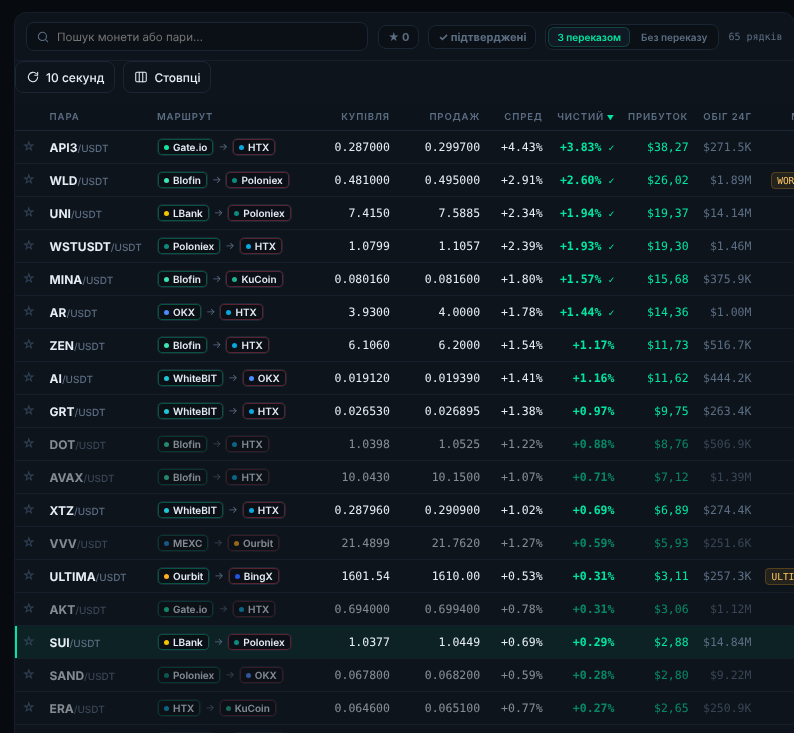Favorite the ULTIMA/USDT pair

[29, 575]
